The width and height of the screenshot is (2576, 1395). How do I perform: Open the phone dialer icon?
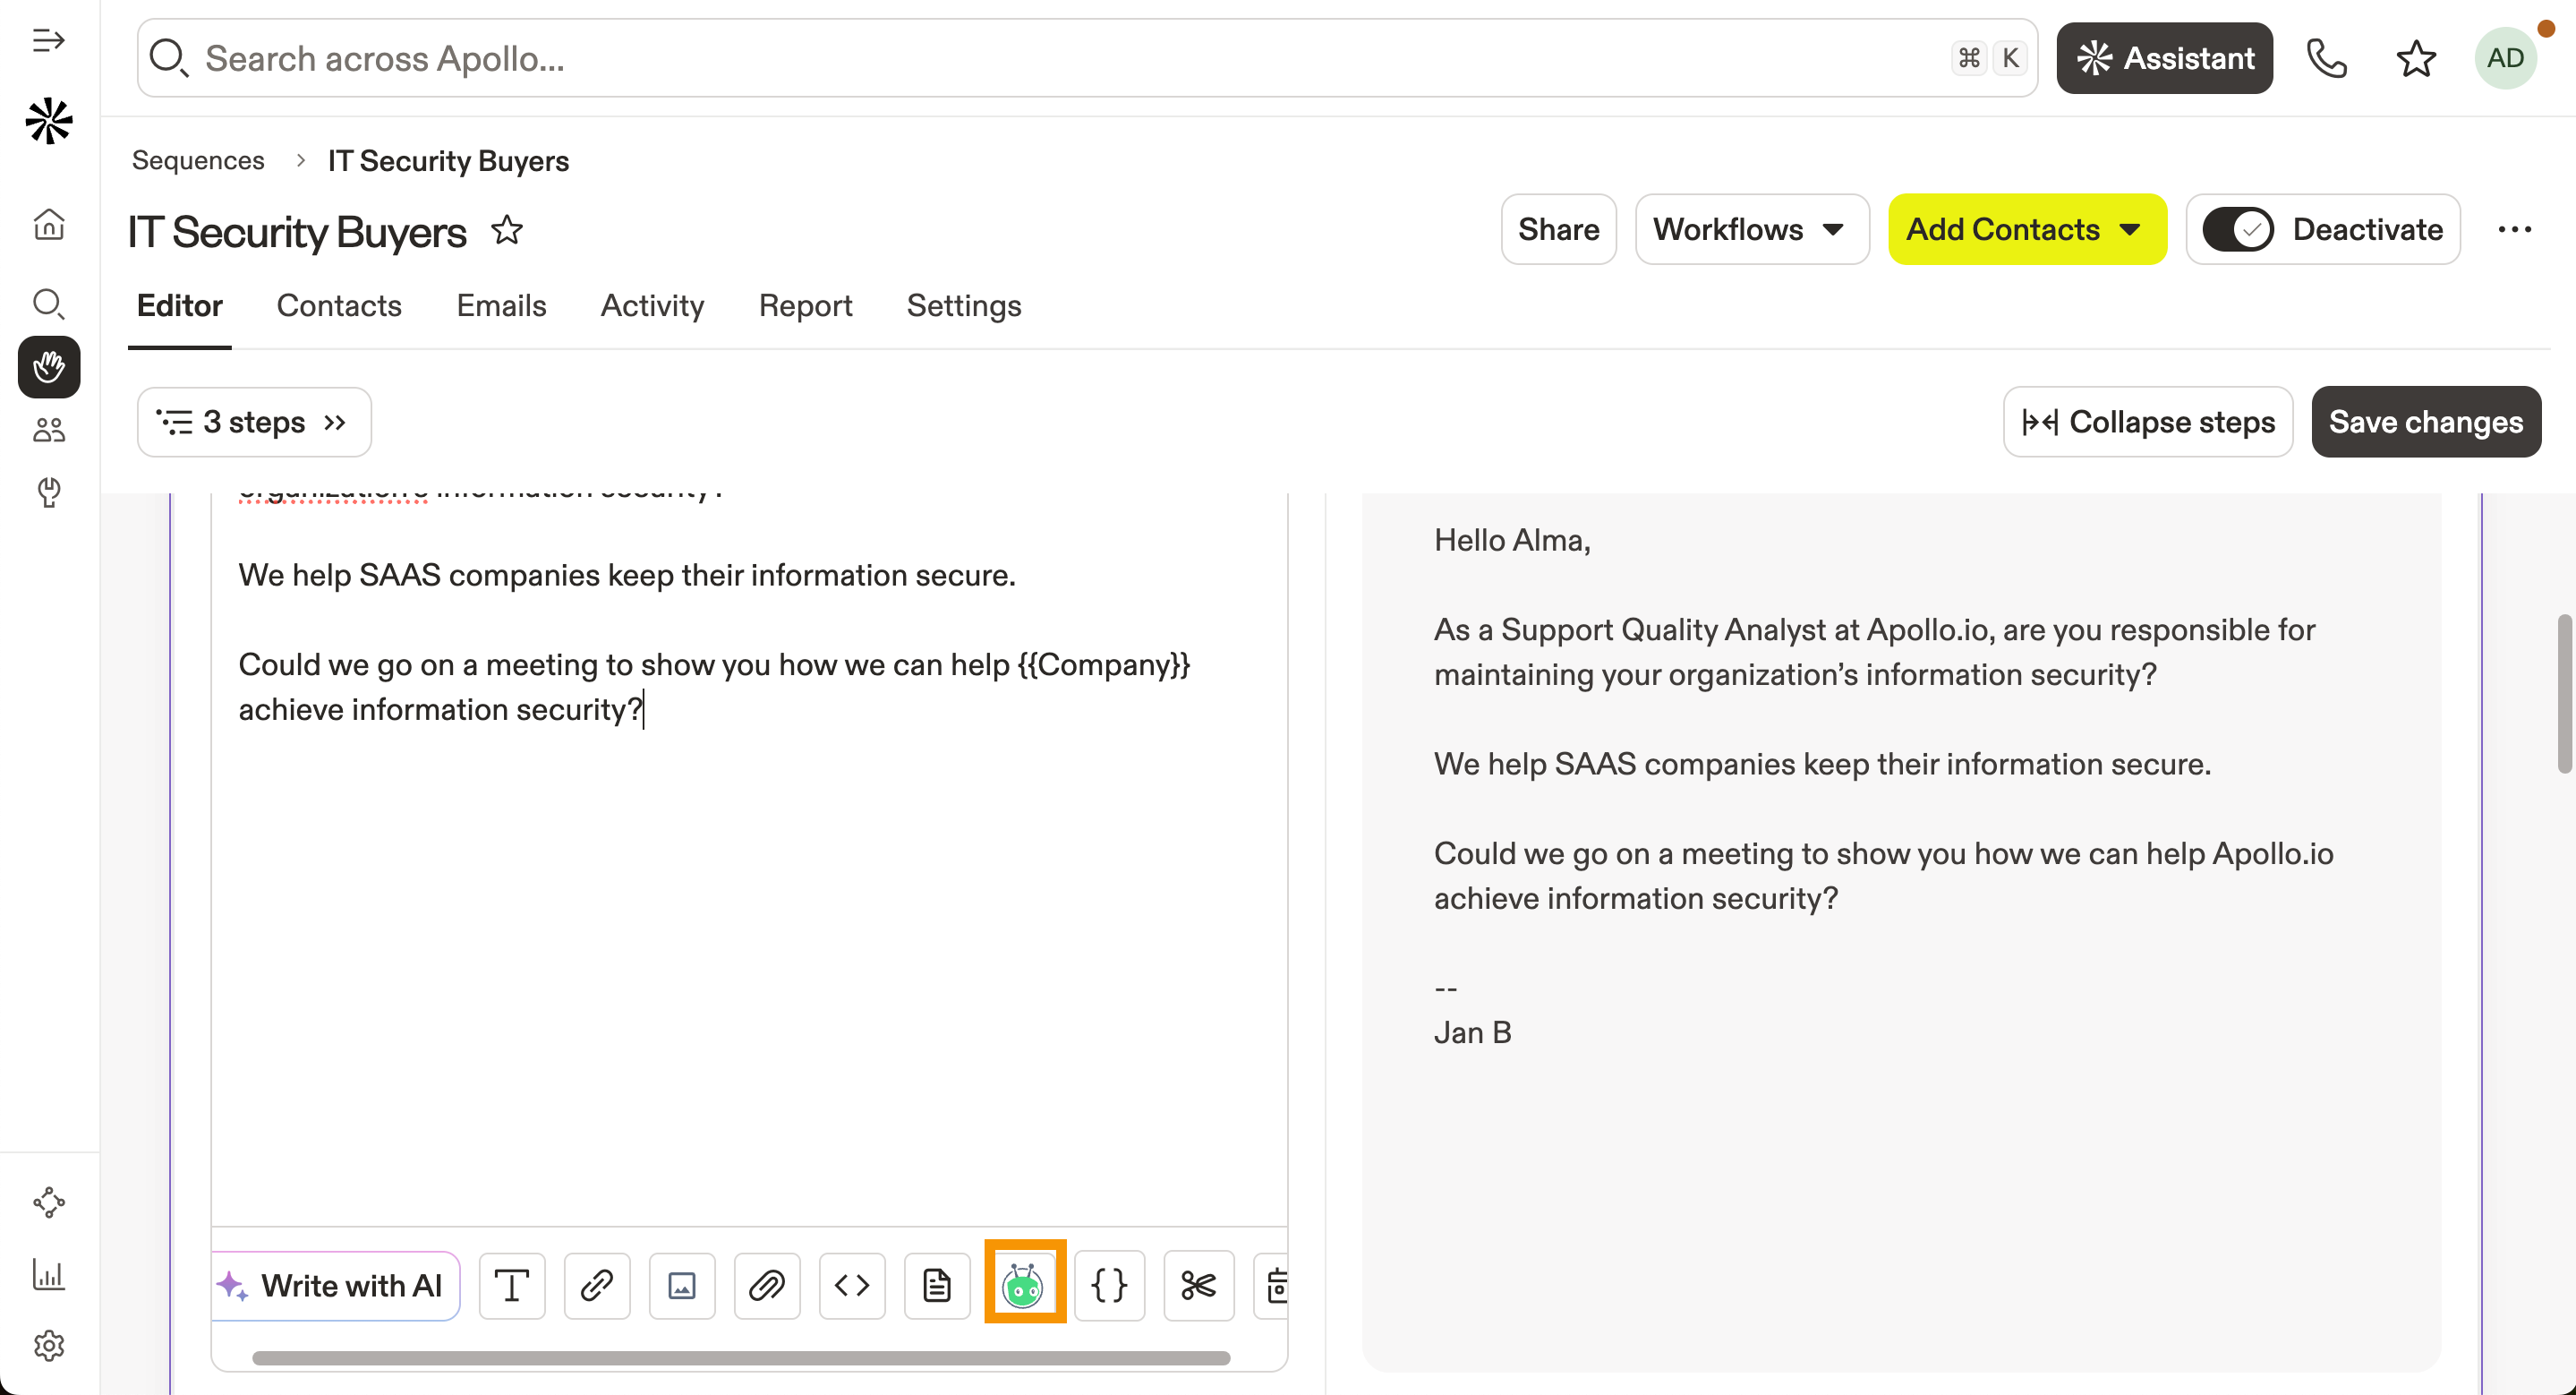point(2326,58)
